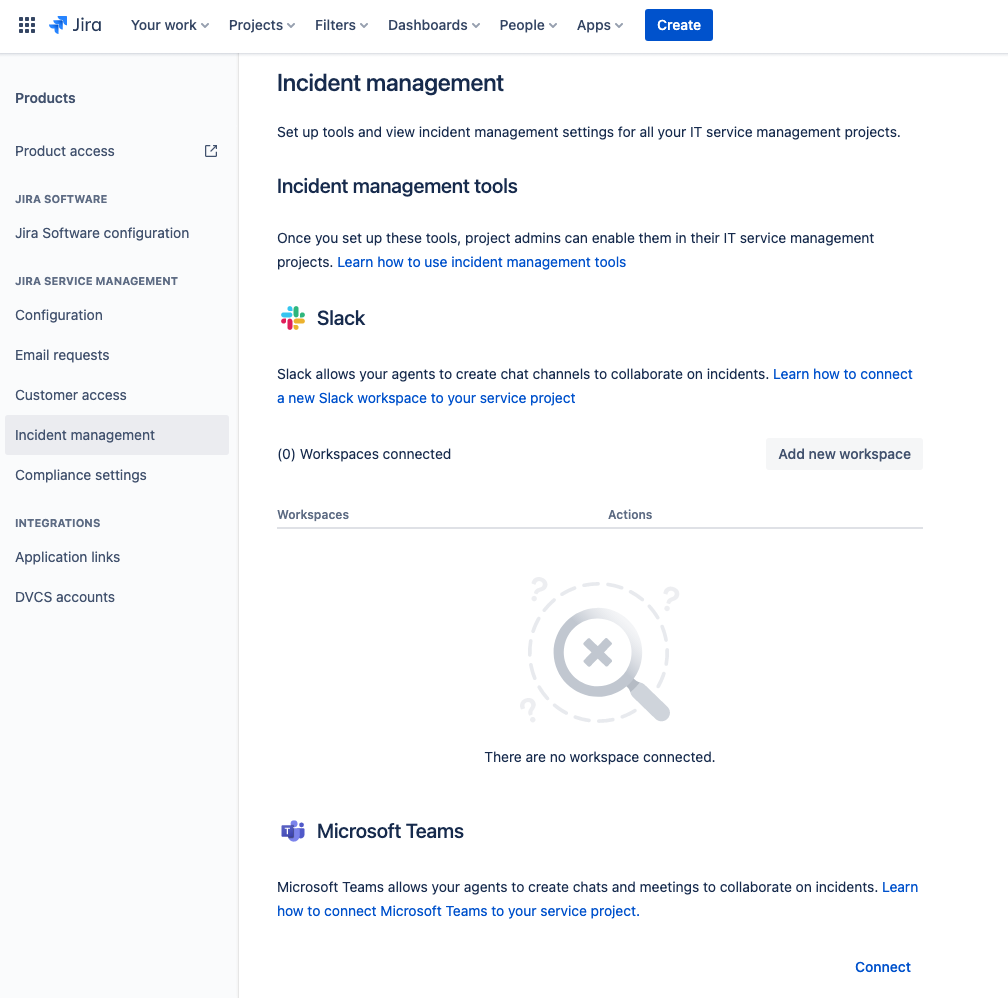Click the Slack logo icon

point(292,318)
